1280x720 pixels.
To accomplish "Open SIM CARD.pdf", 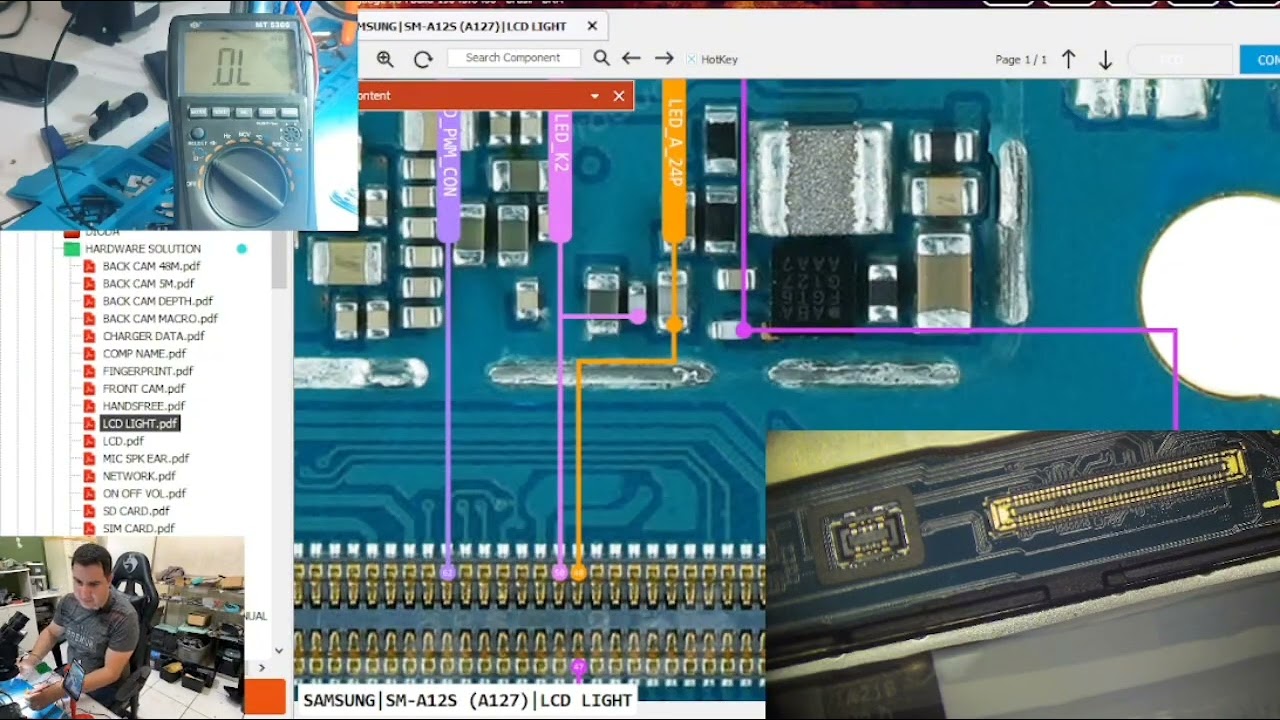I will click(138, 528).
